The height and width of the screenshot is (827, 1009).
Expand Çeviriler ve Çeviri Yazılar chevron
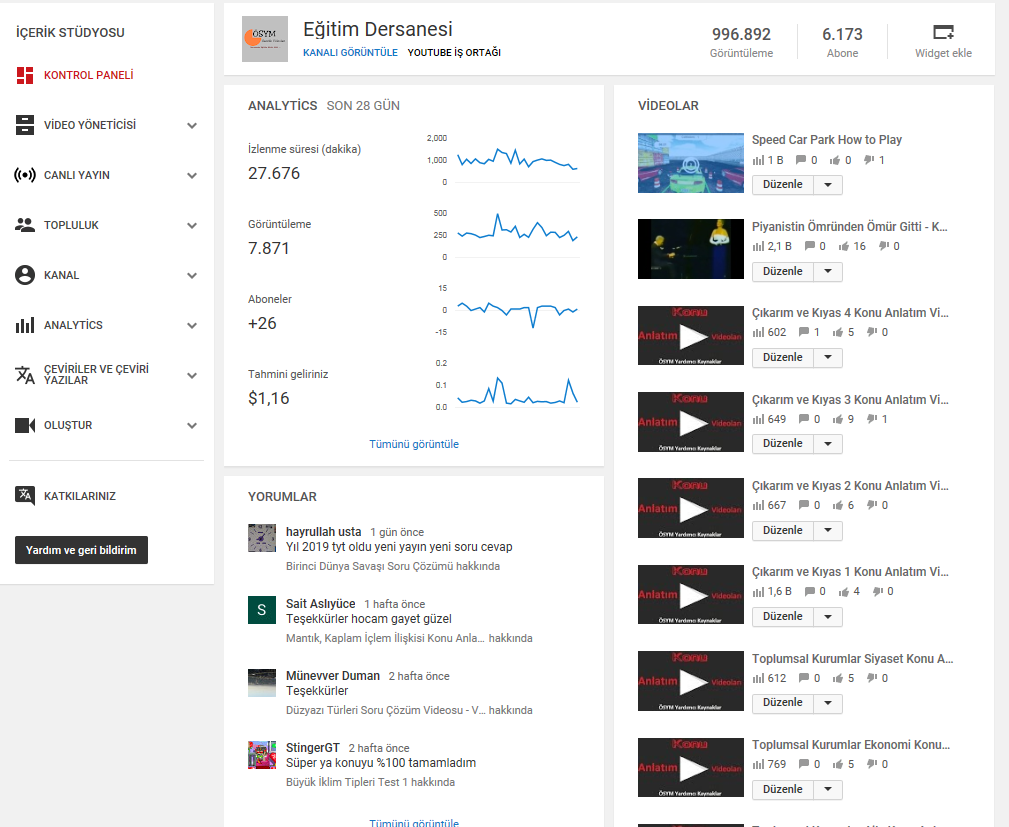coord(192,375)
